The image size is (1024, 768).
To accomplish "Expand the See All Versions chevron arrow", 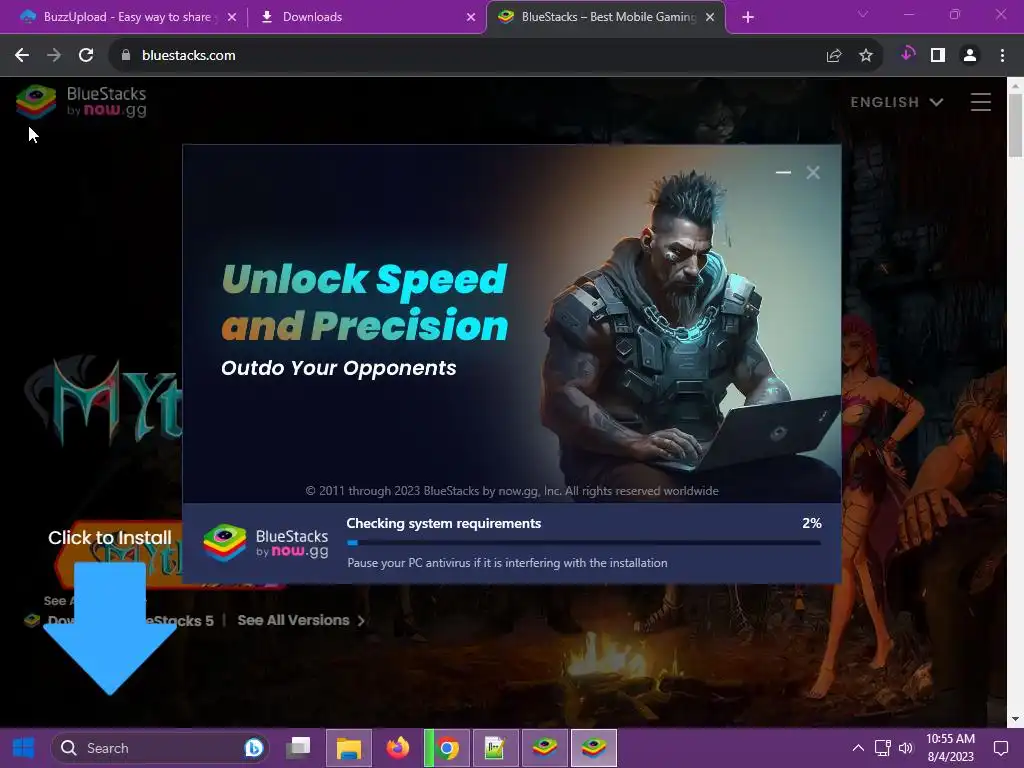I will pos(361,621).
